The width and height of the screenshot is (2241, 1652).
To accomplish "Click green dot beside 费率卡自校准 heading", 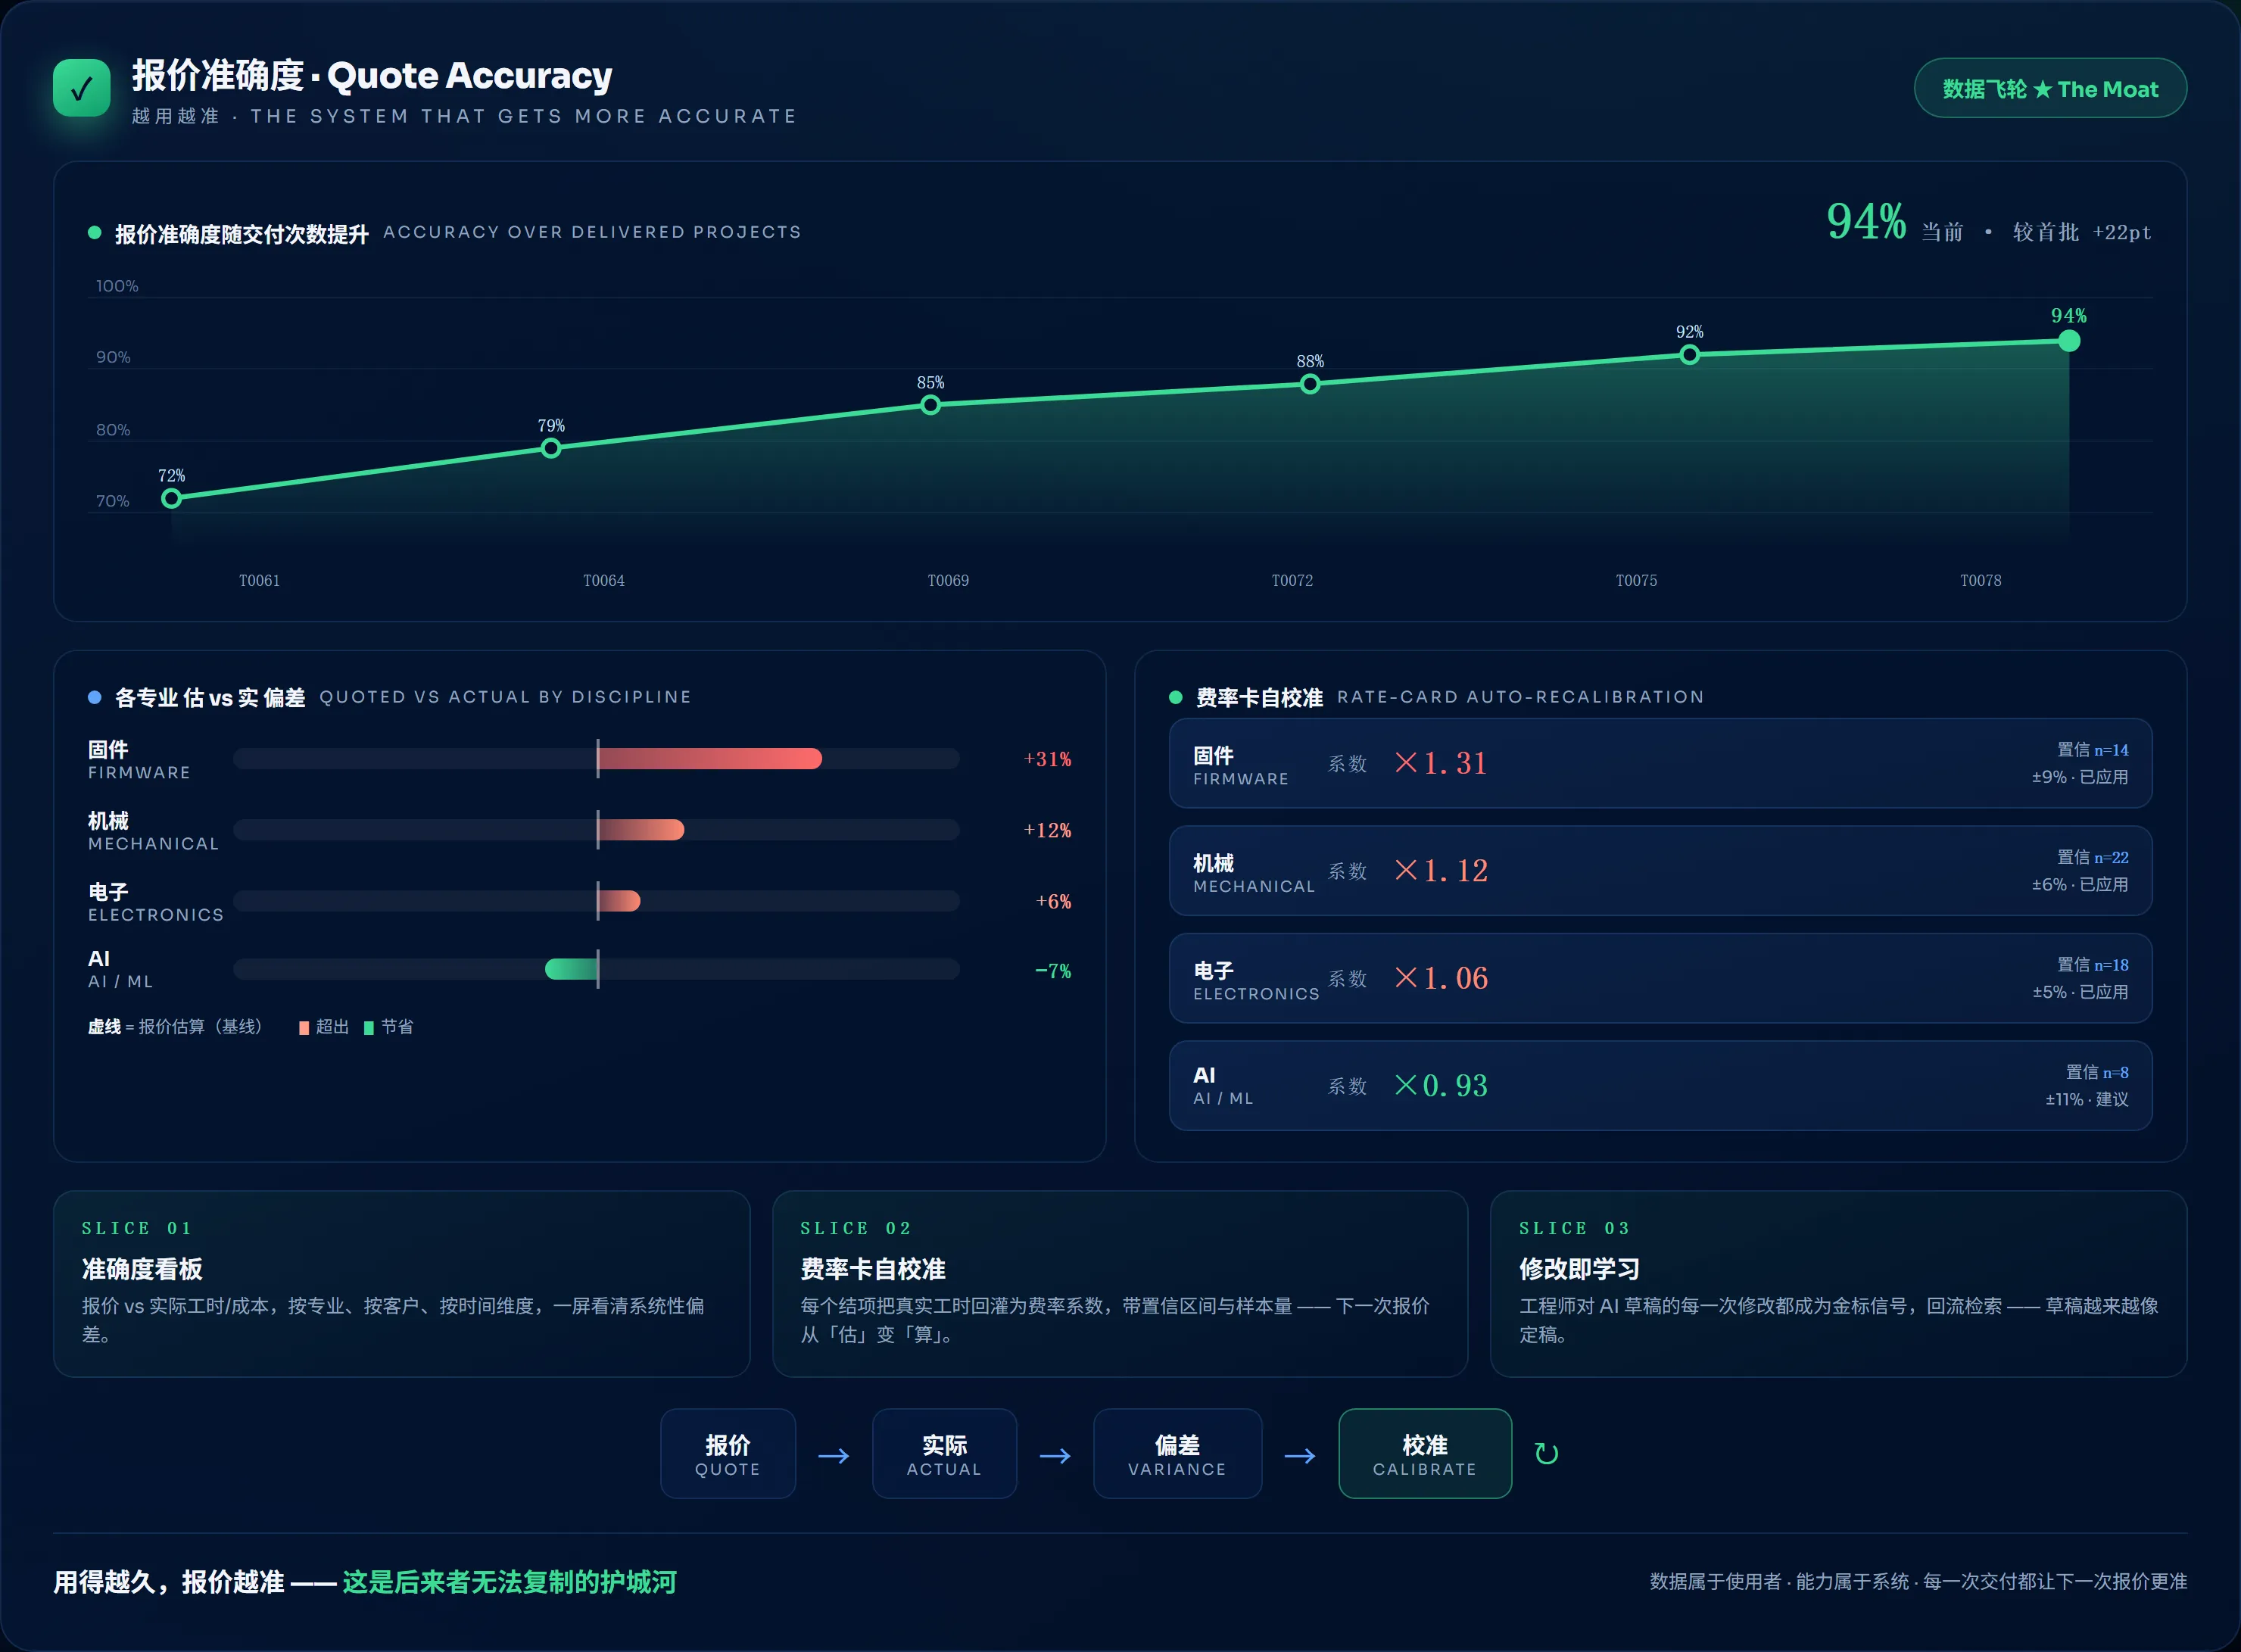I will point(1176,697).
